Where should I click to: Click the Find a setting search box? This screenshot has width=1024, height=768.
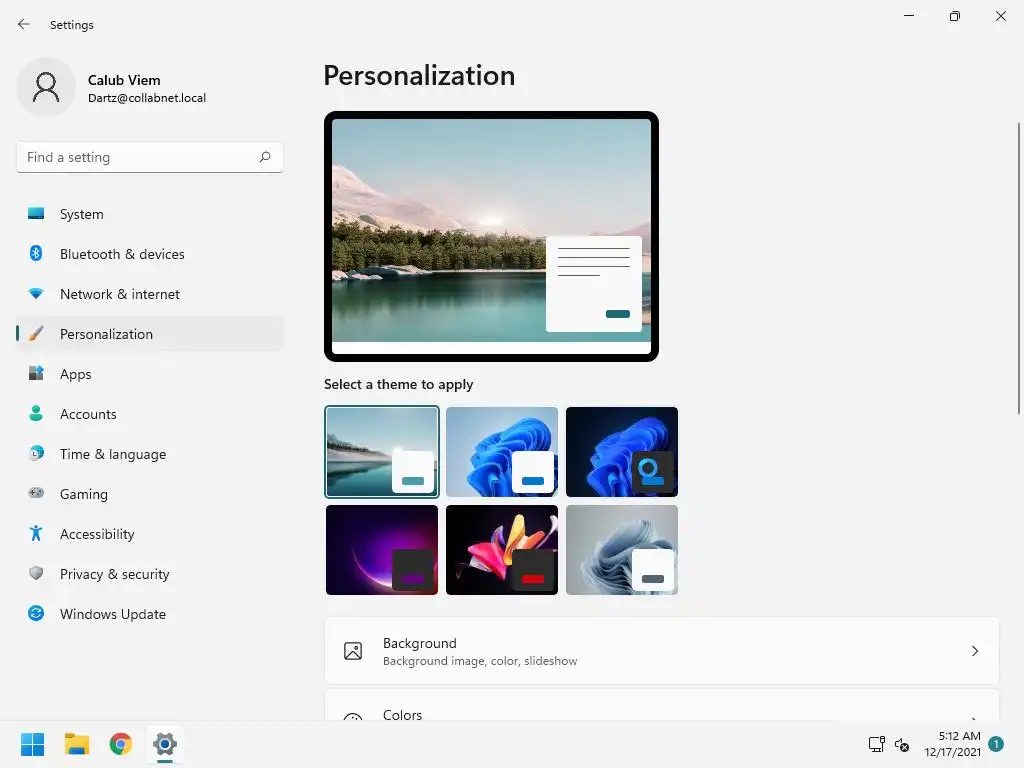150,157
